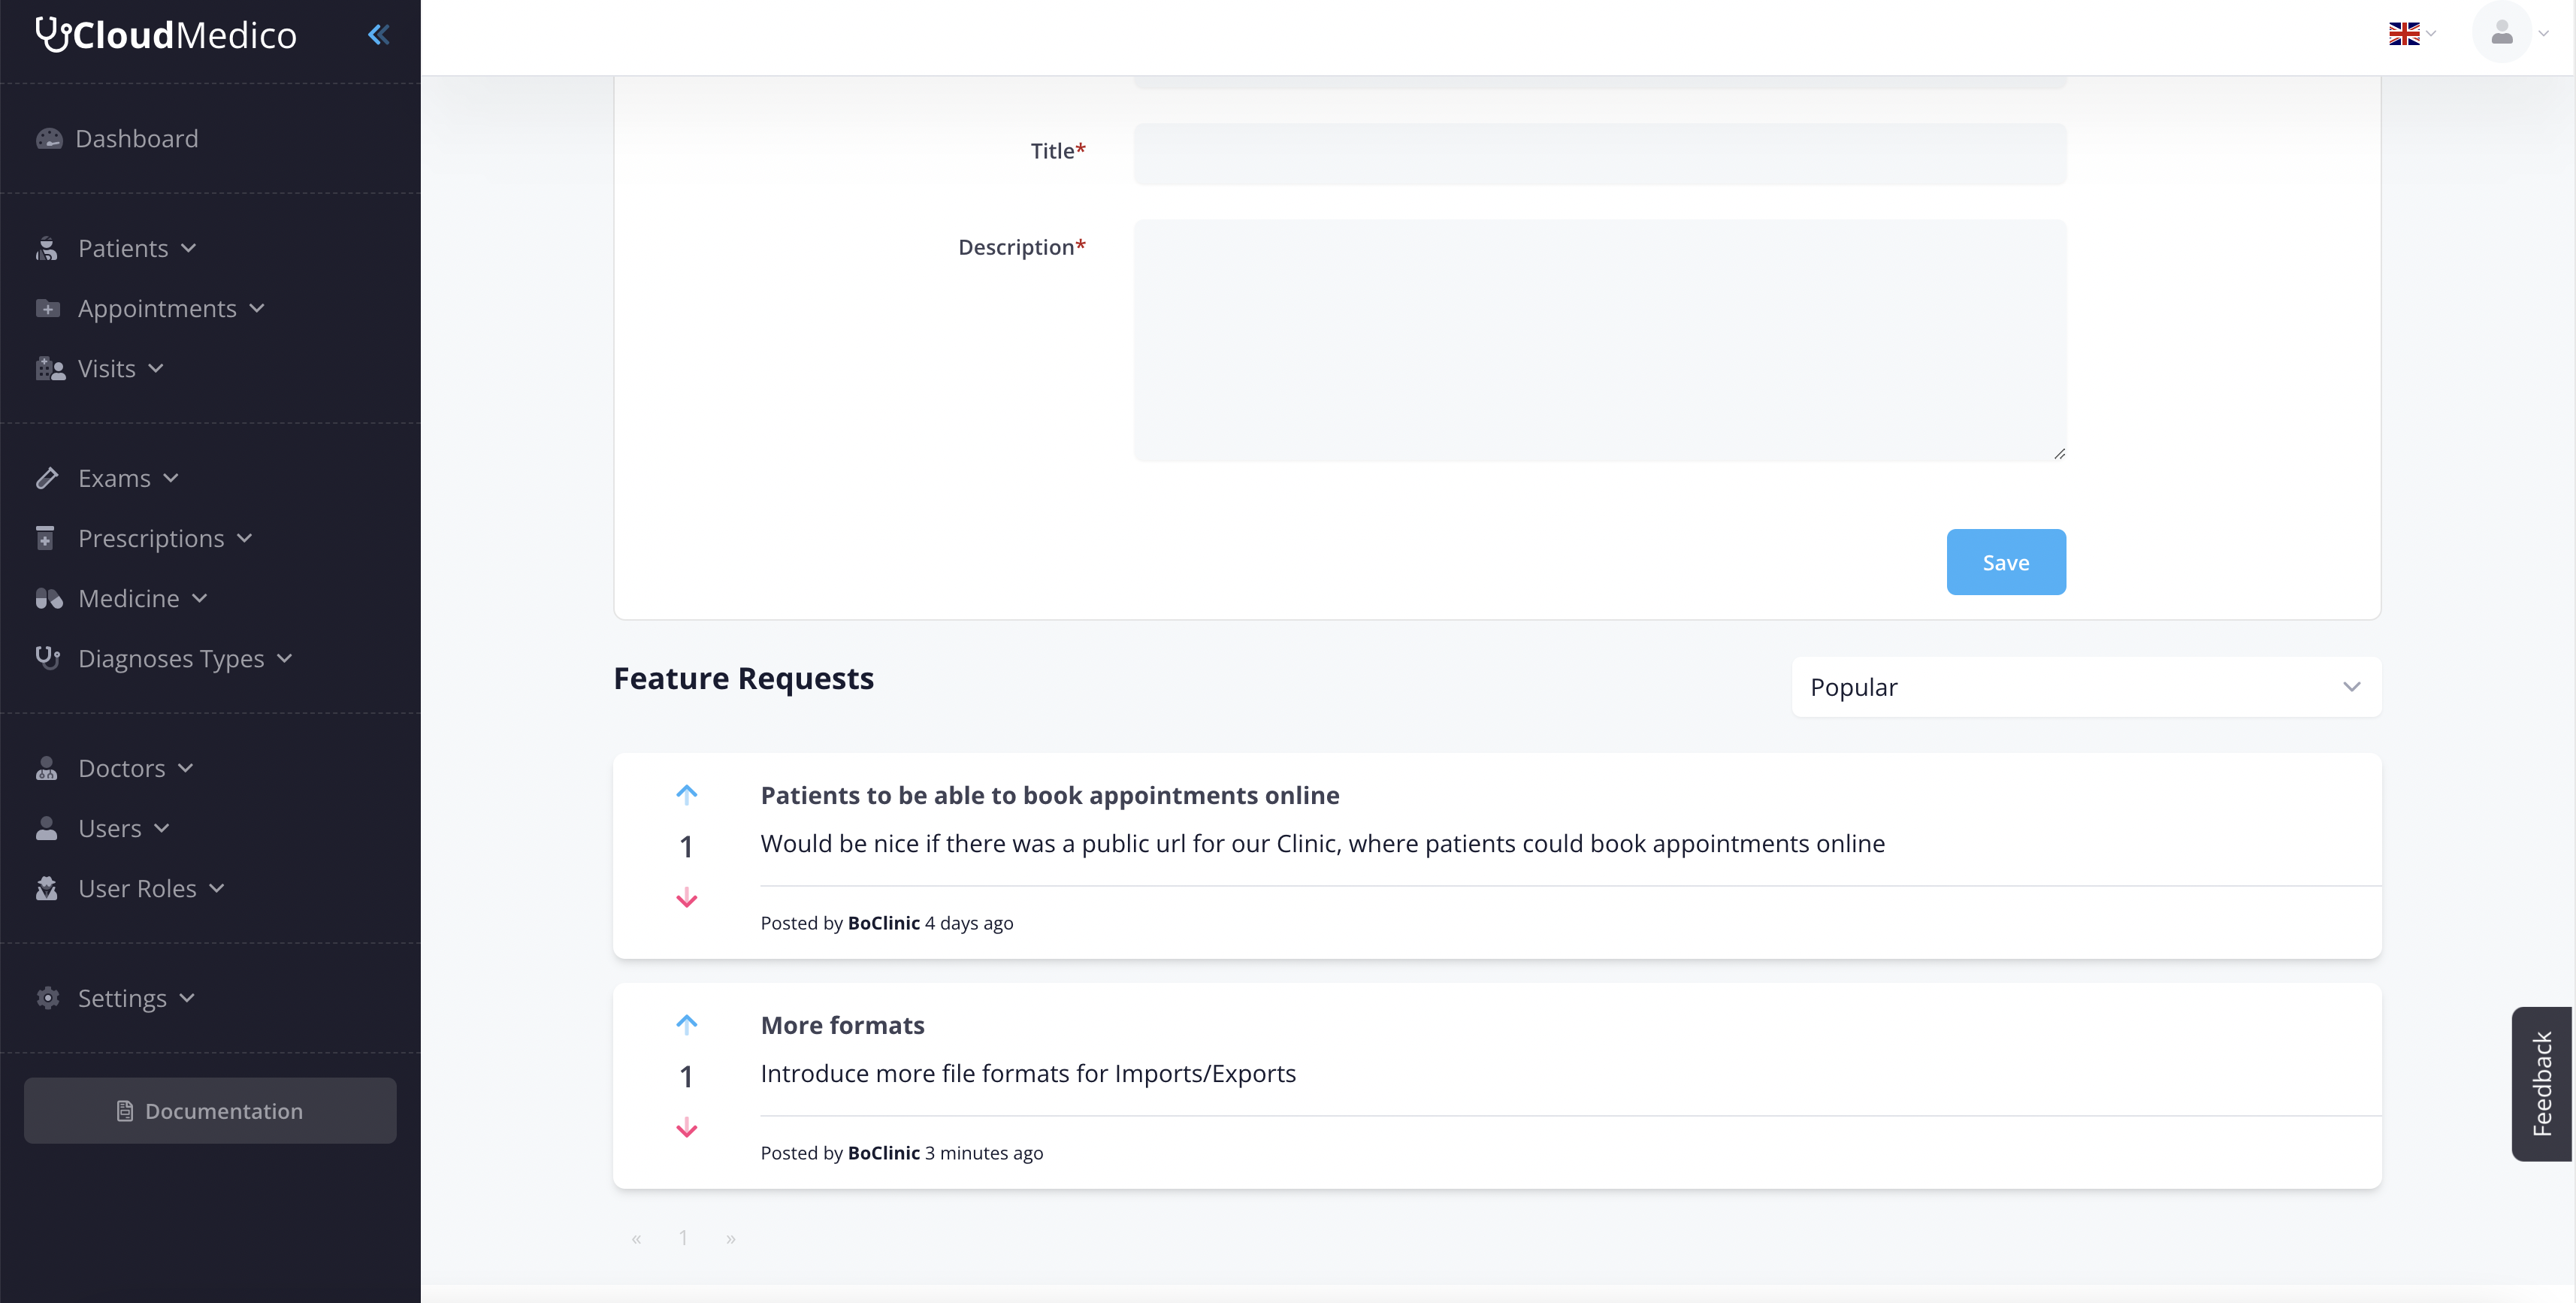Open the Users menu item
Screen dimensions: 2576x1303
tap(110, 829)
